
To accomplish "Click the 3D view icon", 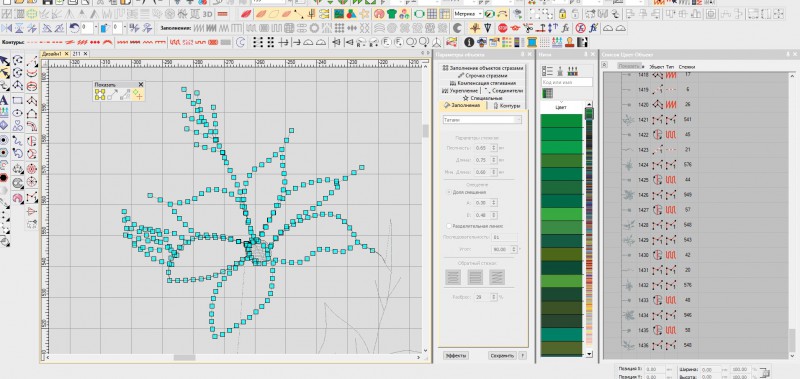I will click(x=207, y=14).
